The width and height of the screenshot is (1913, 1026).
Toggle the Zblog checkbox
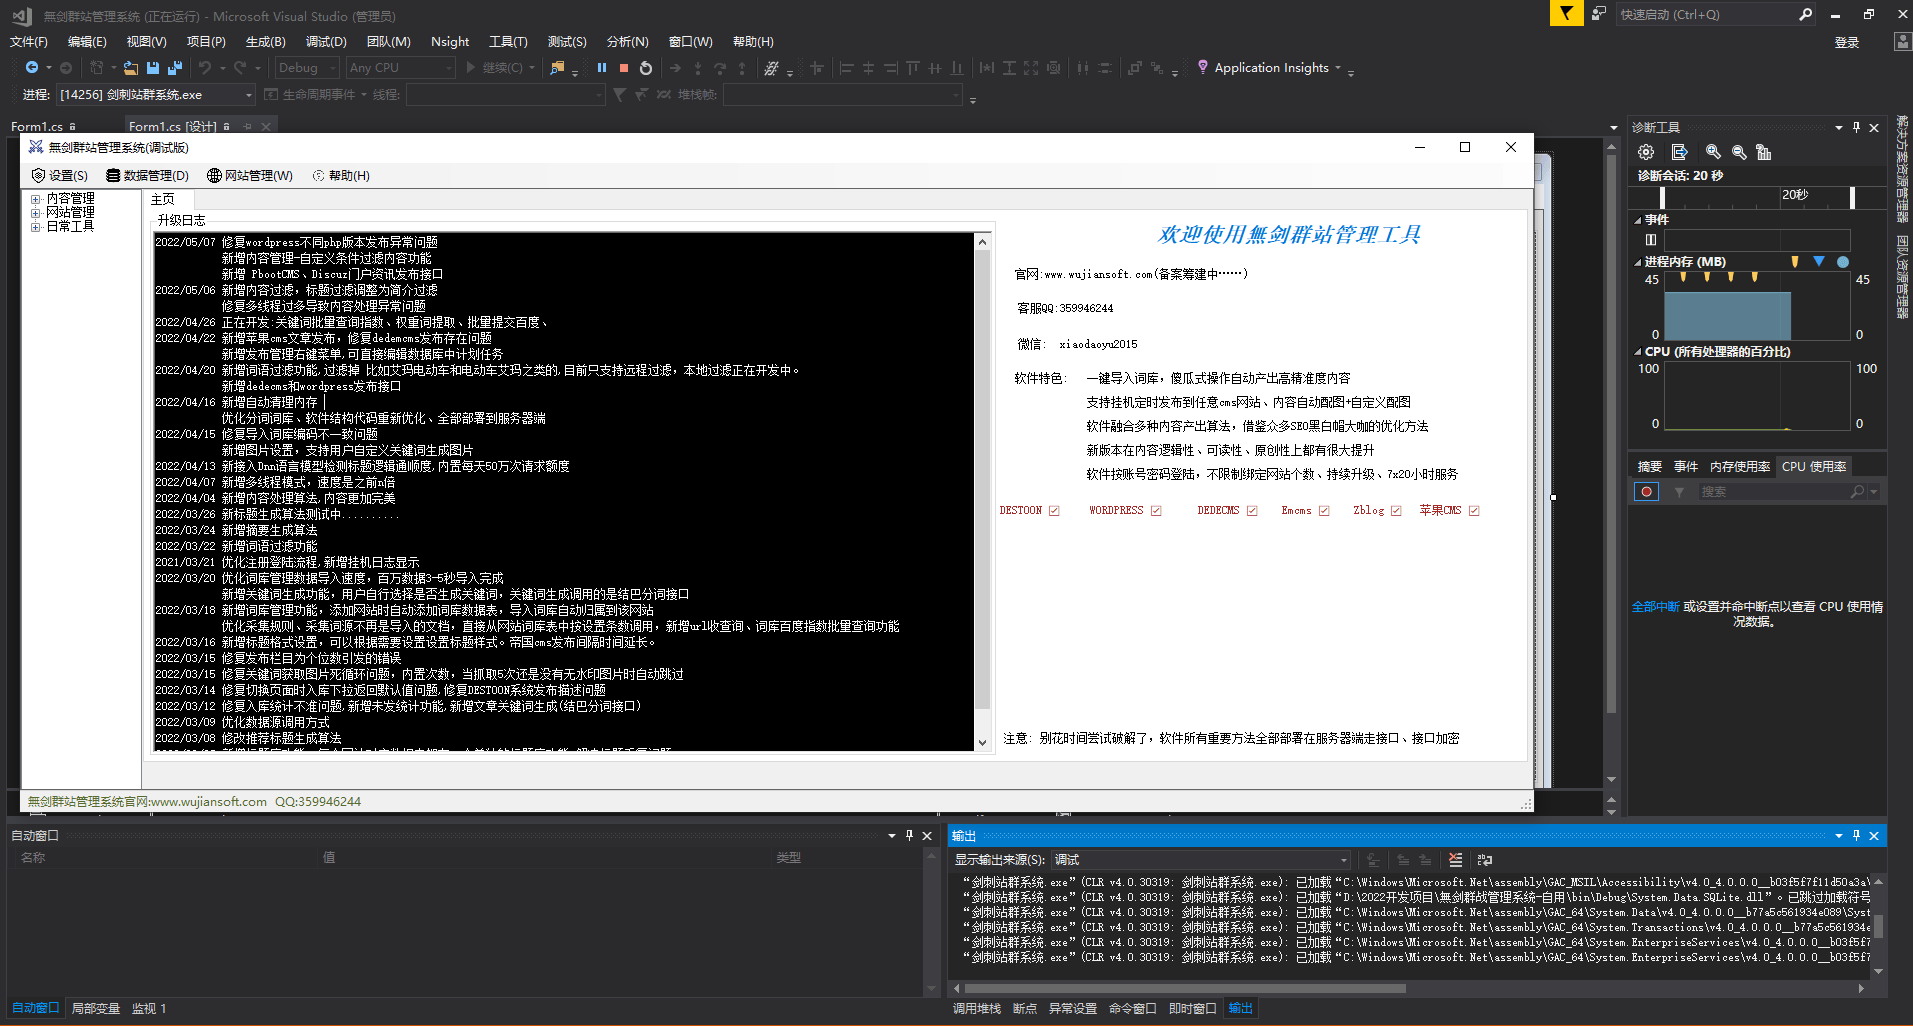click(x=1396, y=511)
